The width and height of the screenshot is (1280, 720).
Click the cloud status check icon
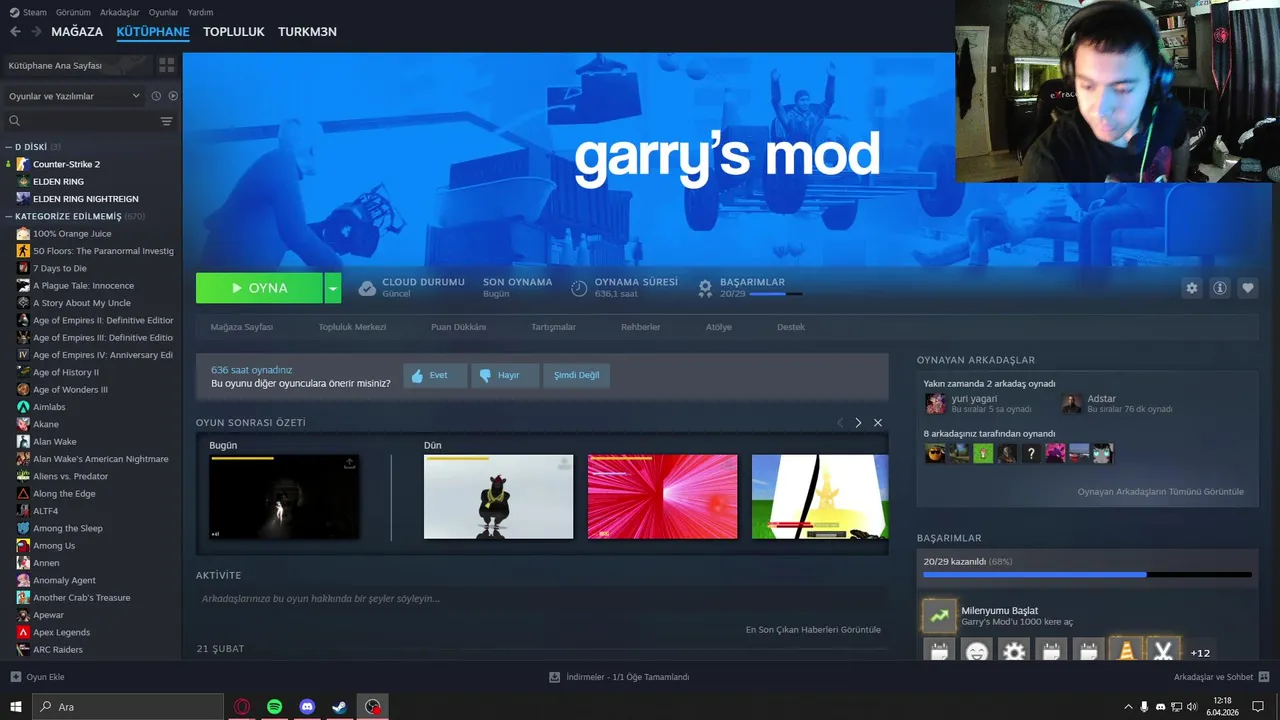tap(367, 288)
